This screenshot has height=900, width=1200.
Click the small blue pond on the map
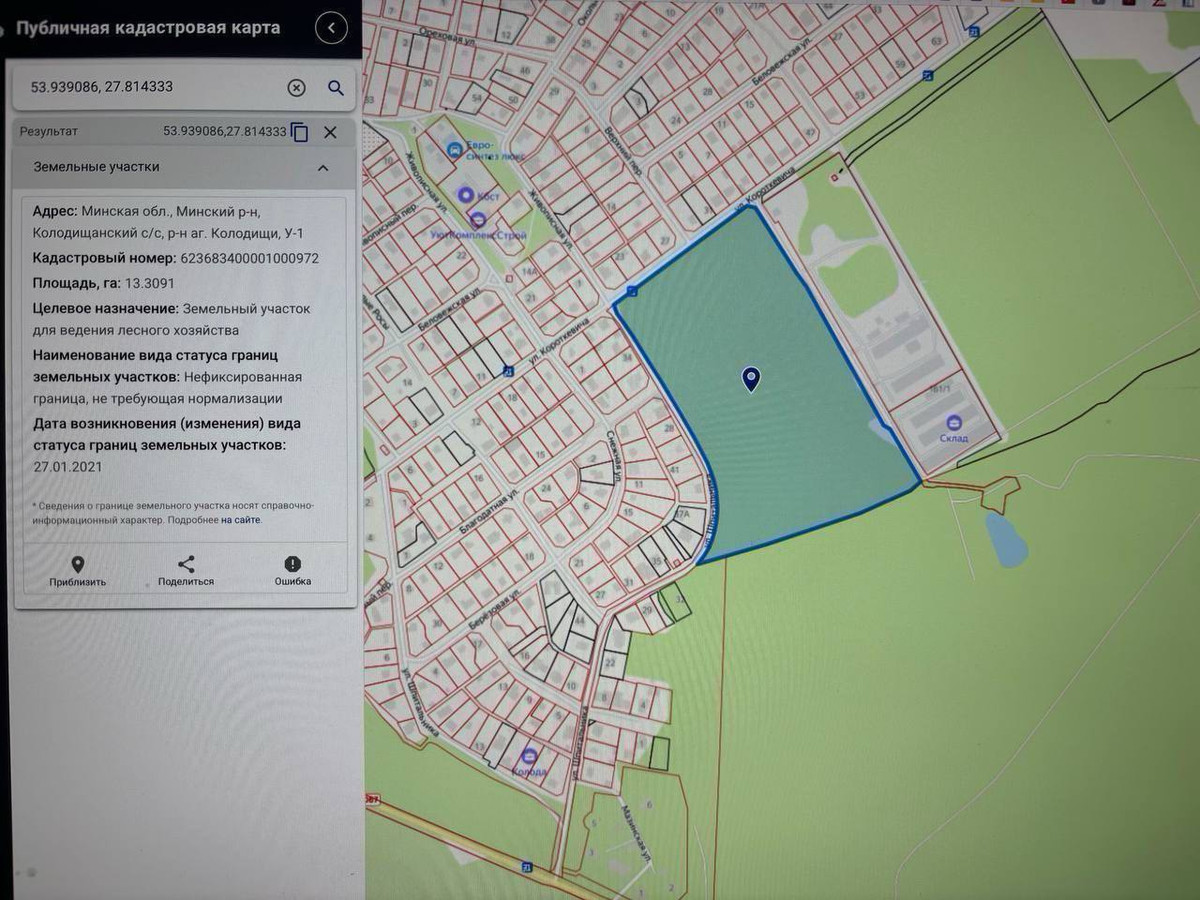click(1005, 540)
